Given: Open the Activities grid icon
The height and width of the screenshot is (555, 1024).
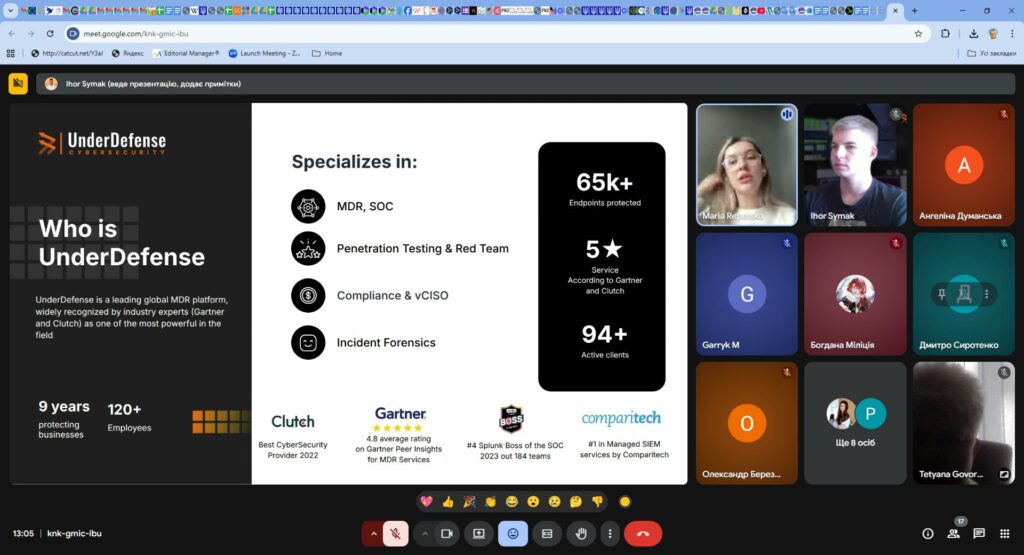Looking at the screenshot, I should 1006,534.
